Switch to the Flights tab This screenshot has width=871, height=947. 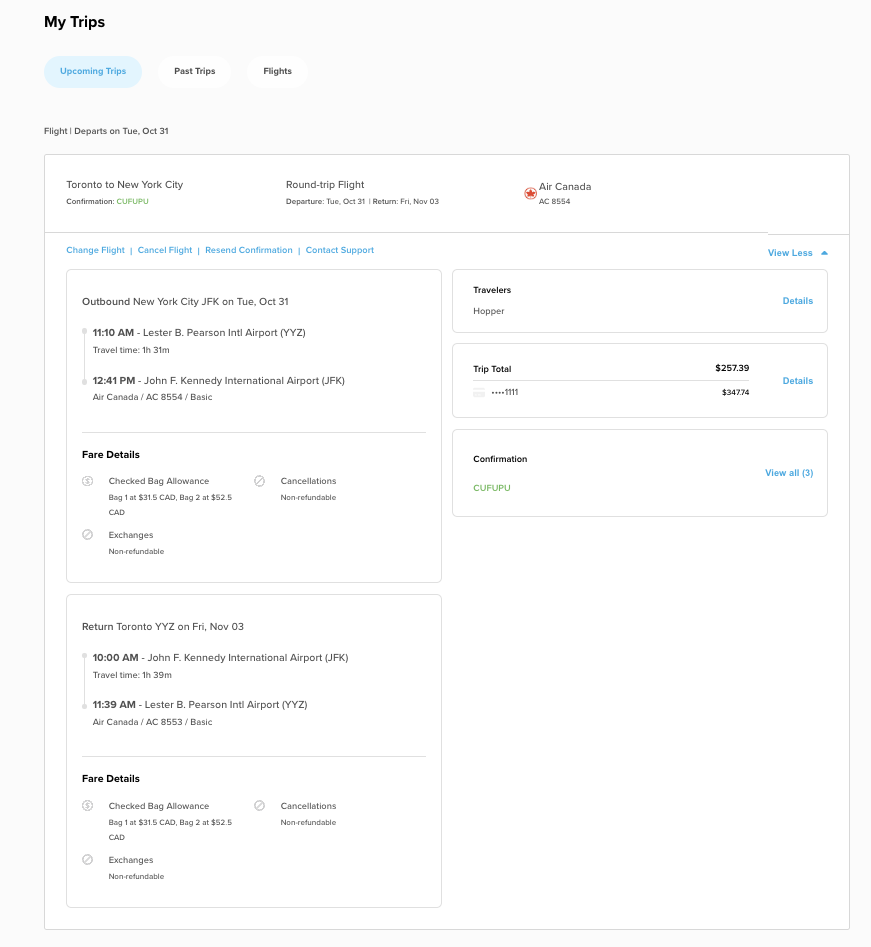click(x=277, y=71)
